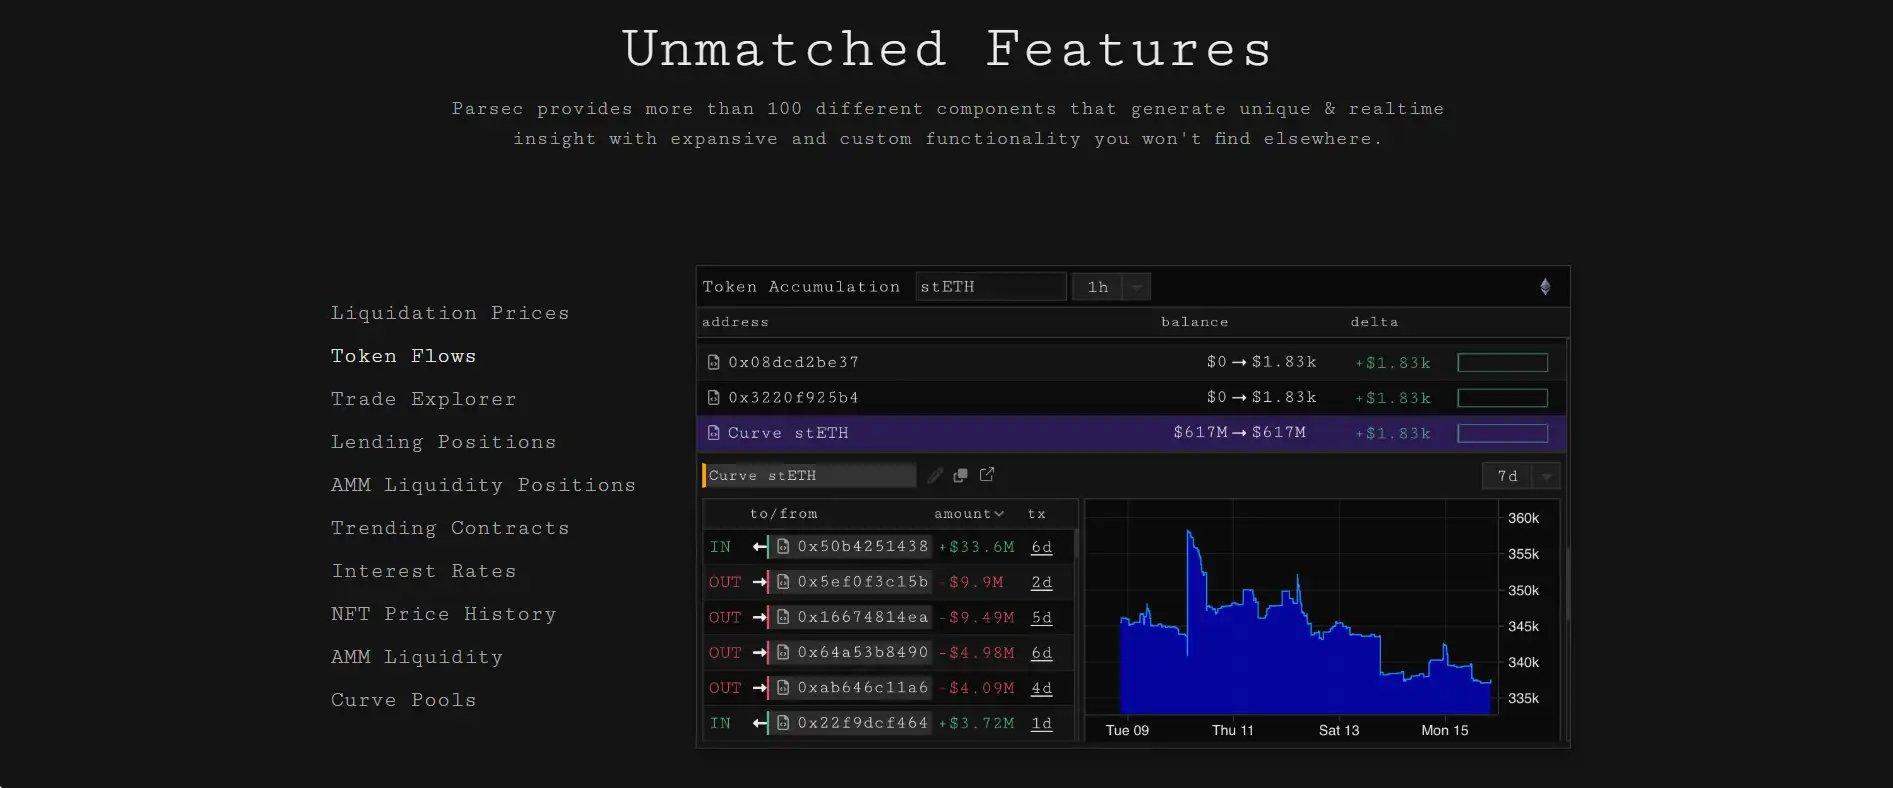Viewport: 1893px width, 788px height.
Task: Sort by the amount column header
Action: (x=968, y=514)
